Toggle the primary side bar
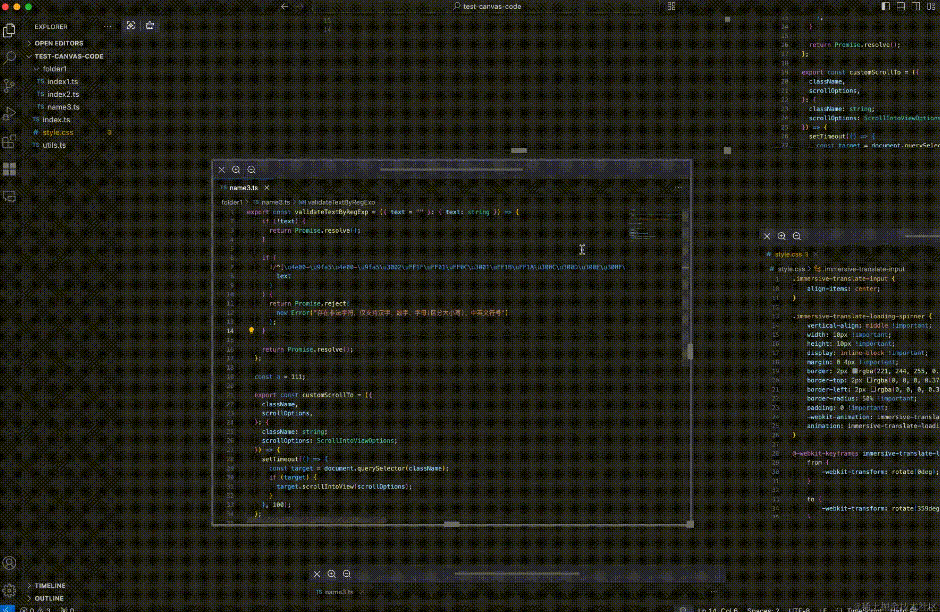 [x=885, y=6]
